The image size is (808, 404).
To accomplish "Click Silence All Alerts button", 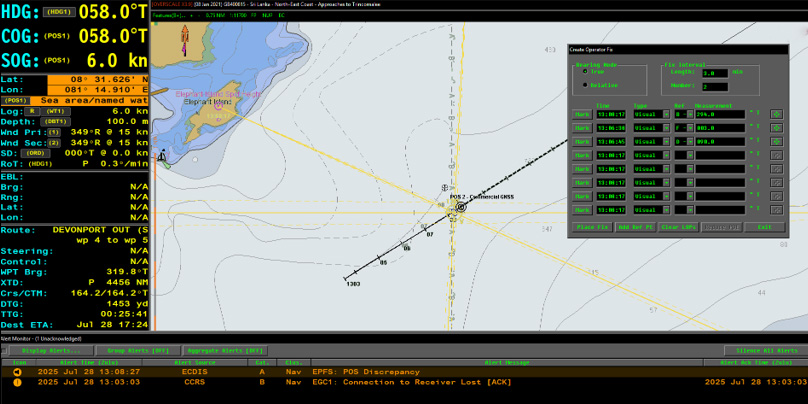I will pyautogui.click(x=765, y=351).
